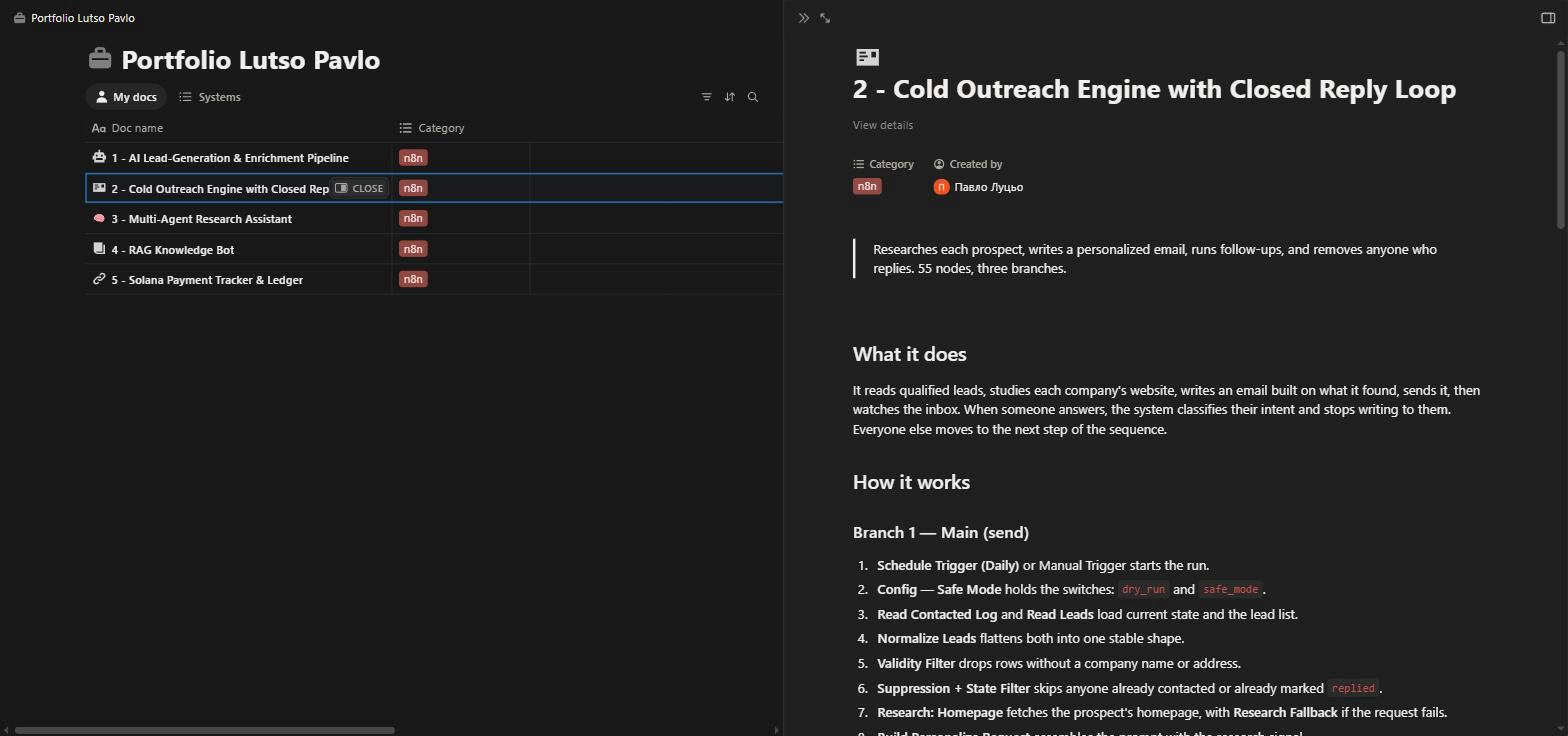Open View details link

(x=883, y=125)
